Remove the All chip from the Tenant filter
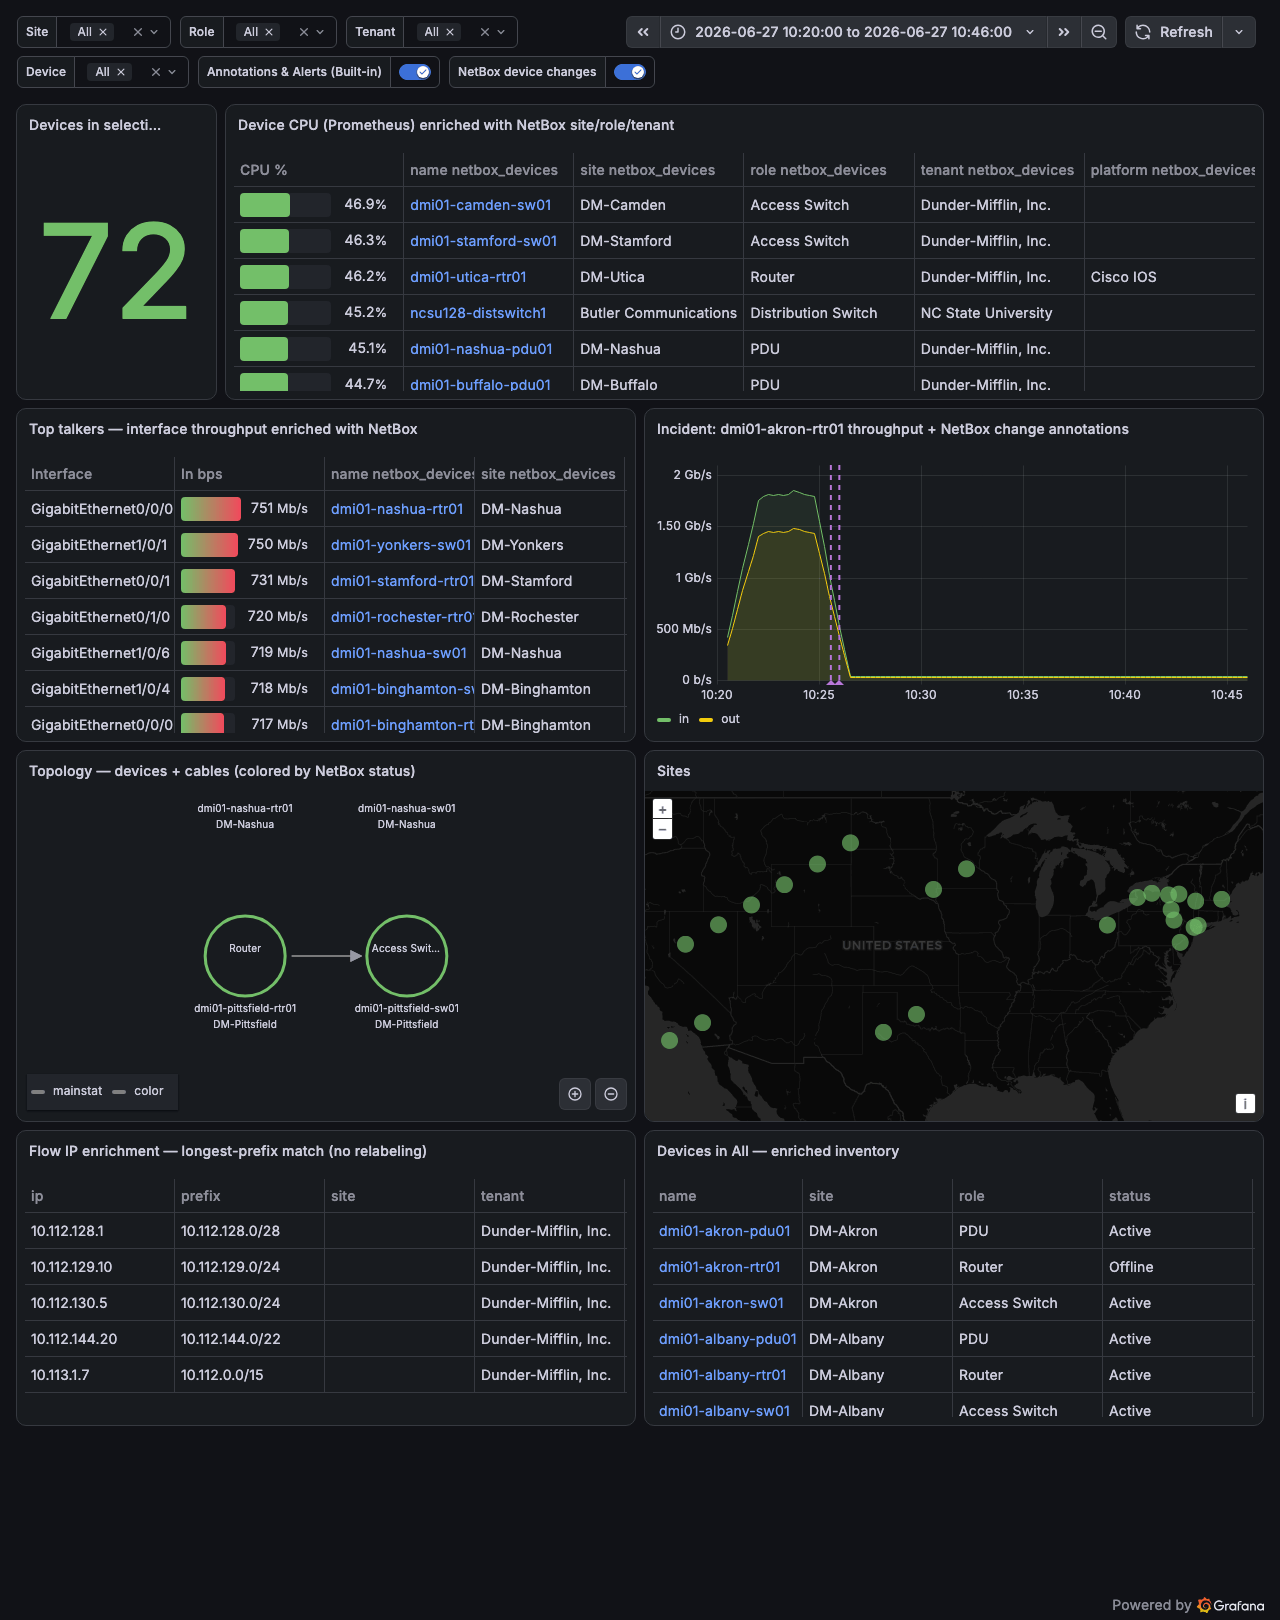Screen dimensions: 1280x1620 point(450,32)
